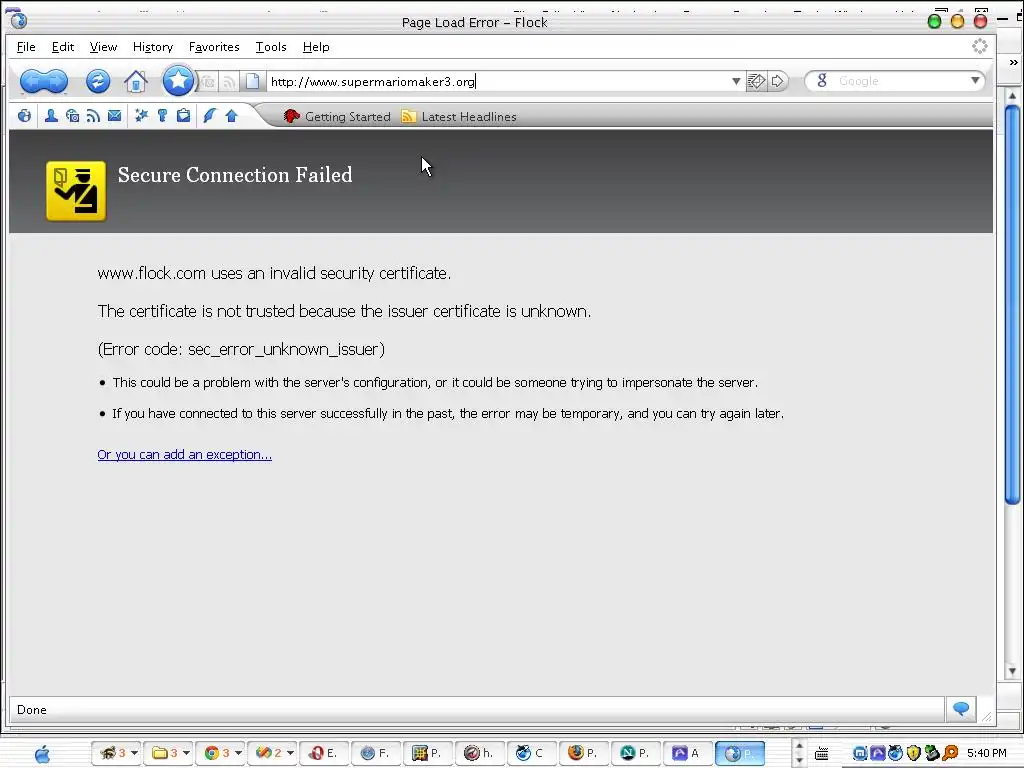This screenshot has width=1024, height=768.
Task: Click the yellow security officer warning icon
Action: point(76,191)
